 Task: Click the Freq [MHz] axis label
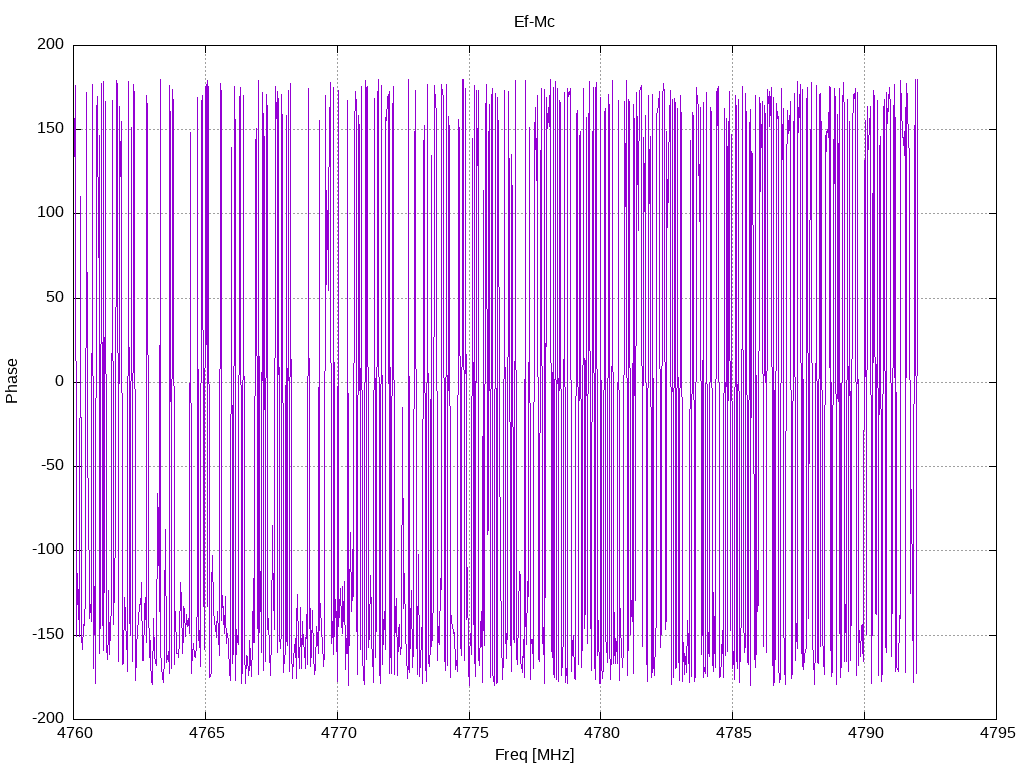(x=534, y=755)
